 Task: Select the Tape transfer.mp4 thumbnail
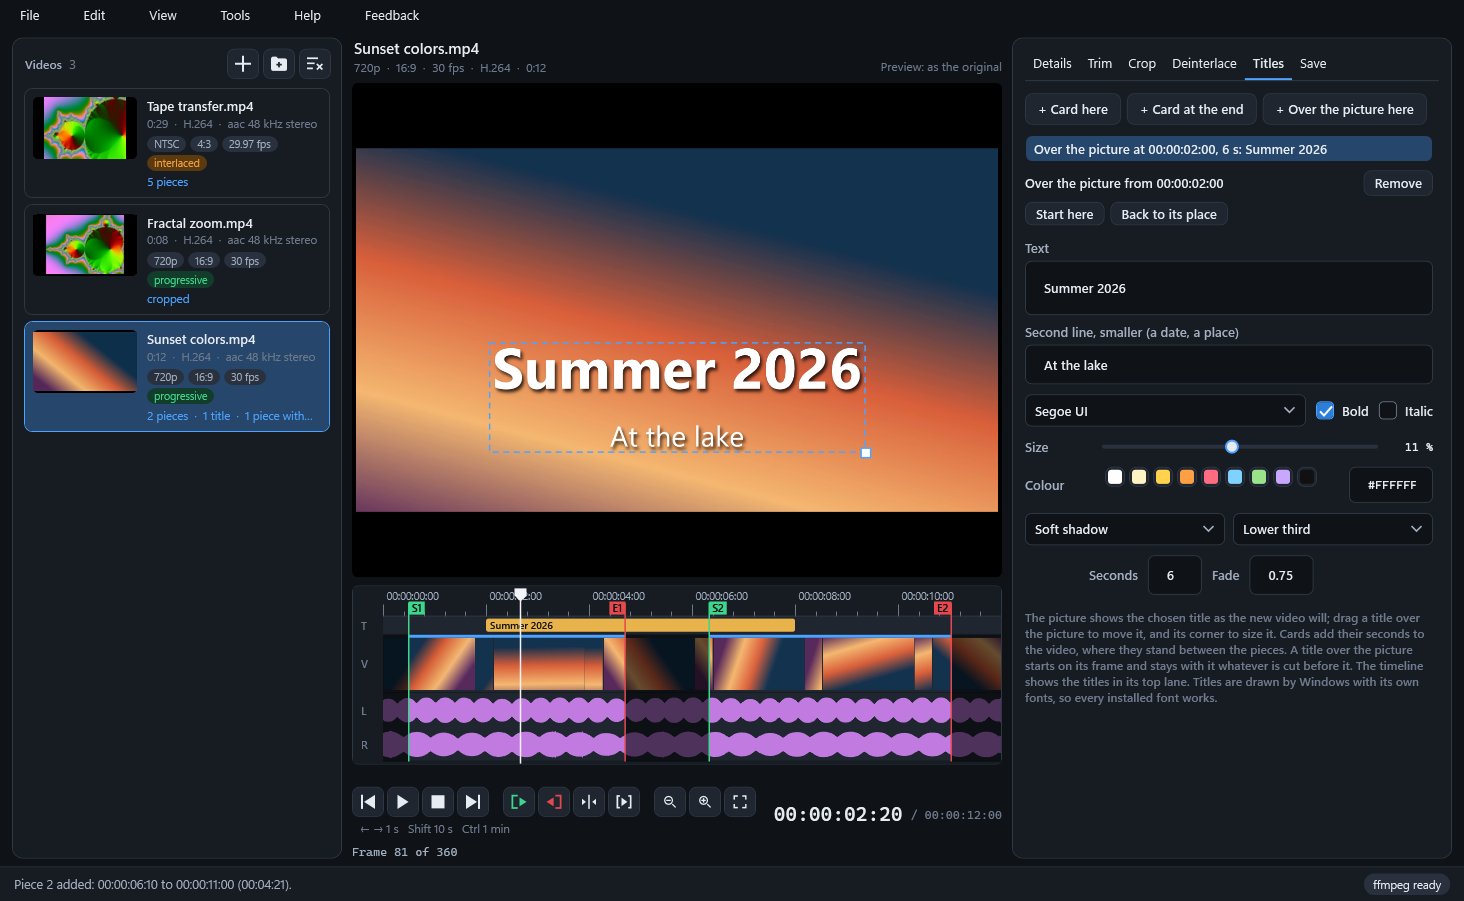point(85,128)
